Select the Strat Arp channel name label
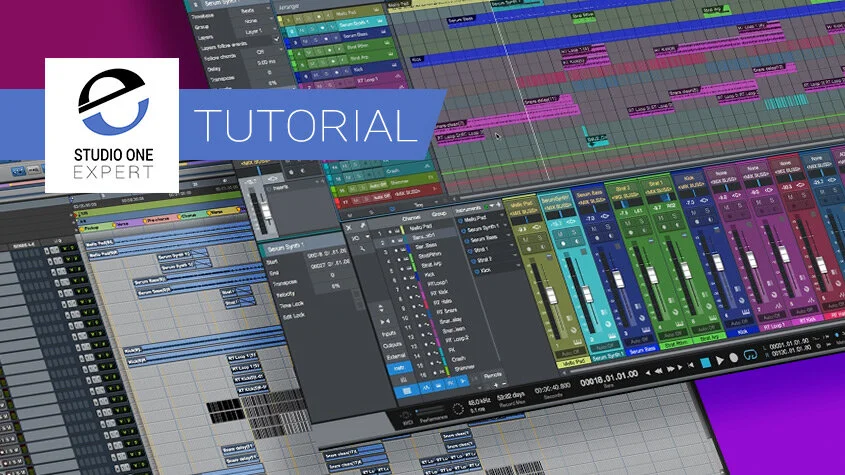The height and width of the screenshot is (475, 845). click(709, 338)
